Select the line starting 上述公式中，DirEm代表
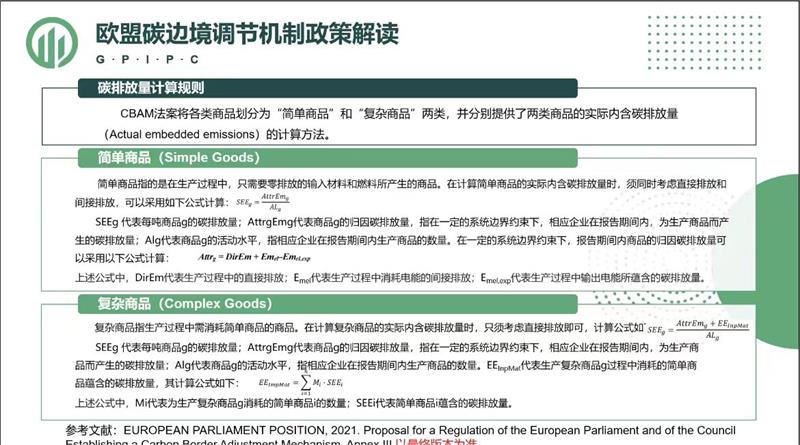 [x=391, y=278]
